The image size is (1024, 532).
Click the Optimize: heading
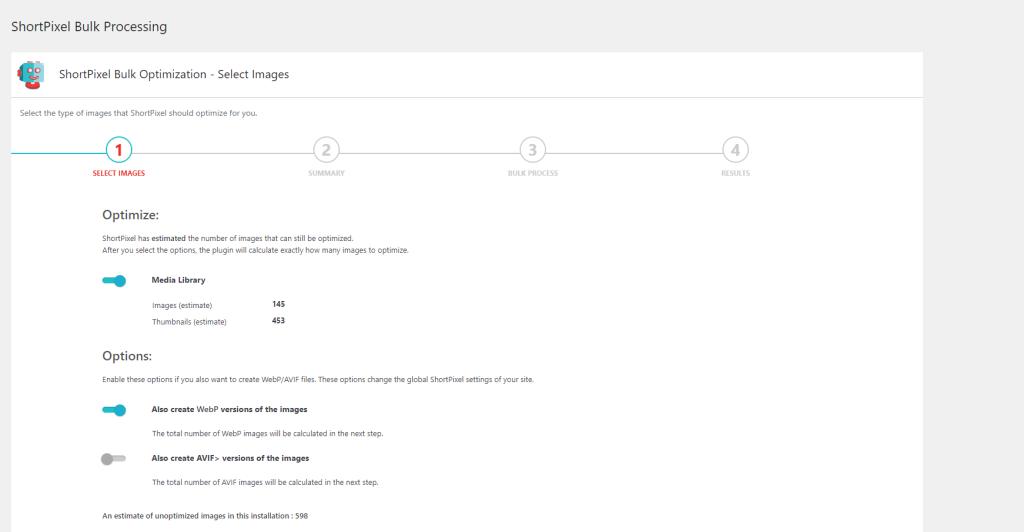coord(131,215)
